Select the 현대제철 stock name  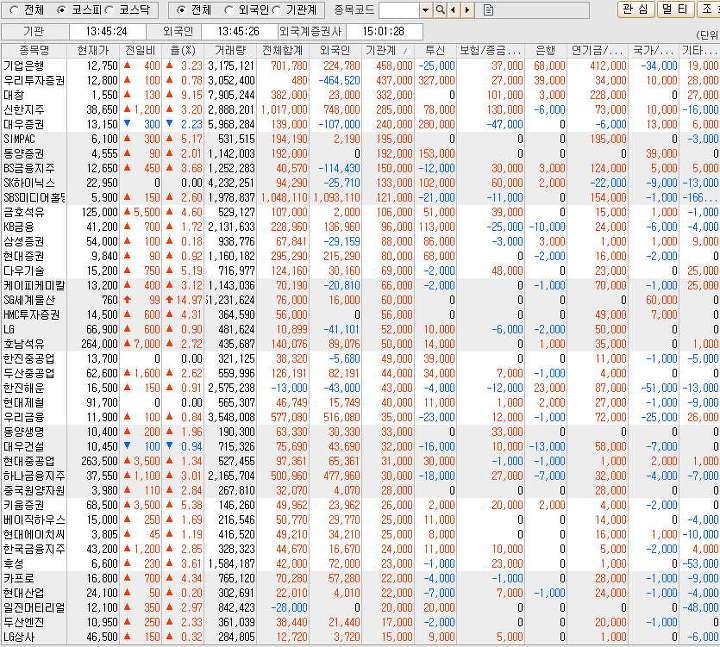pos(23,403)
